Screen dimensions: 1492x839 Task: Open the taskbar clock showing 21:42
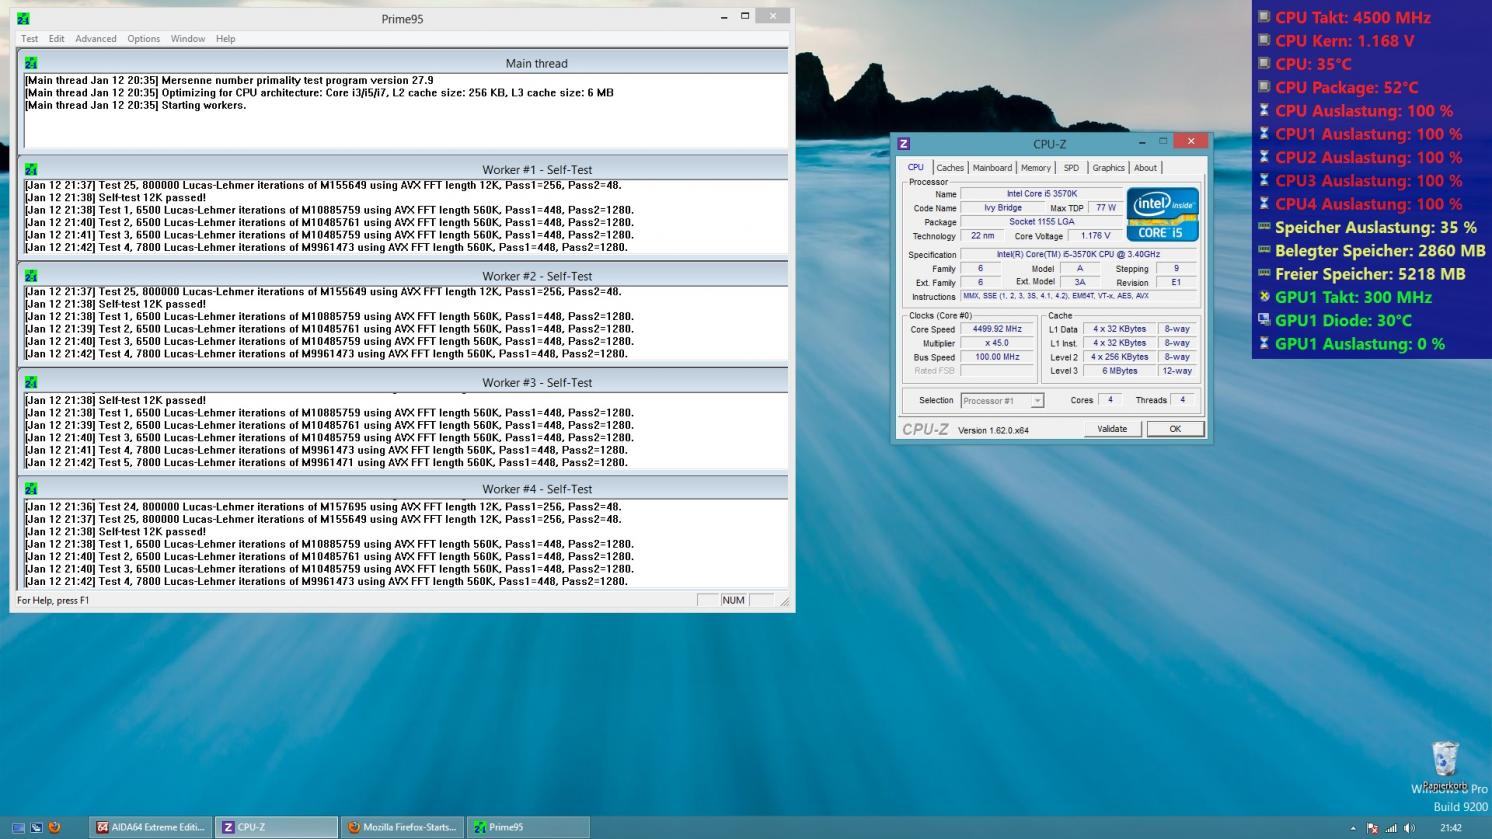1451,828
